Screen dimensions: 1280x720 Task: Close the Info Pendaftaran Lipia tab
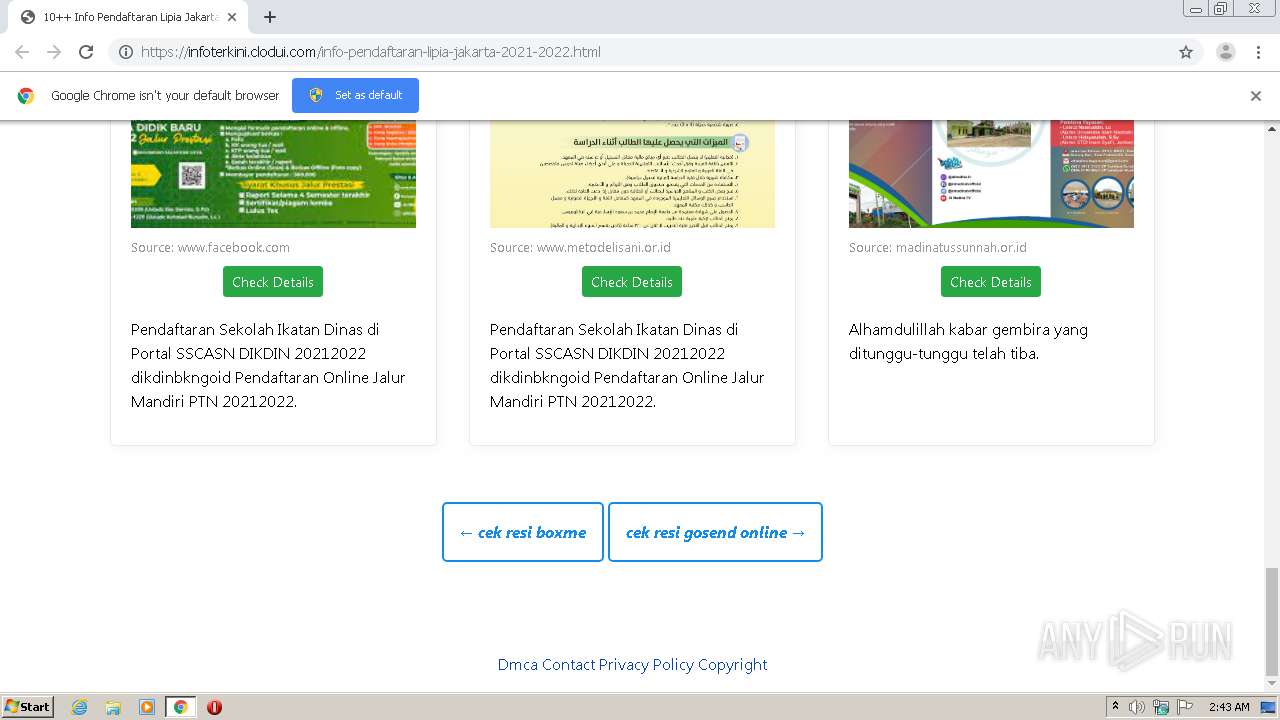[231, 17]
